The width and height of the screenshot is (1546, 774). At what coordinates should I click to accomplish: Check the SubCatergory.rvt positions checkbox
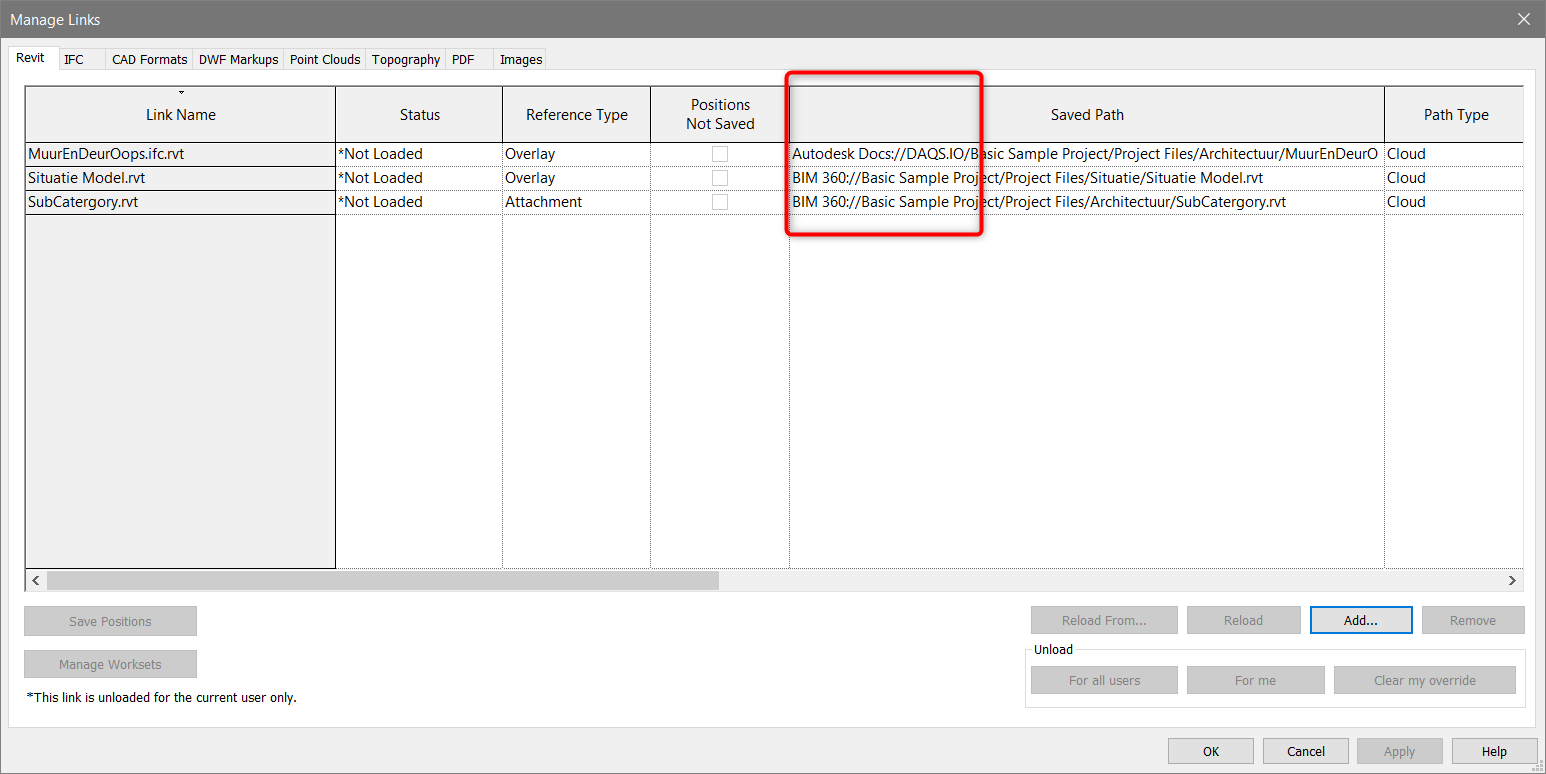coord(719,201)
